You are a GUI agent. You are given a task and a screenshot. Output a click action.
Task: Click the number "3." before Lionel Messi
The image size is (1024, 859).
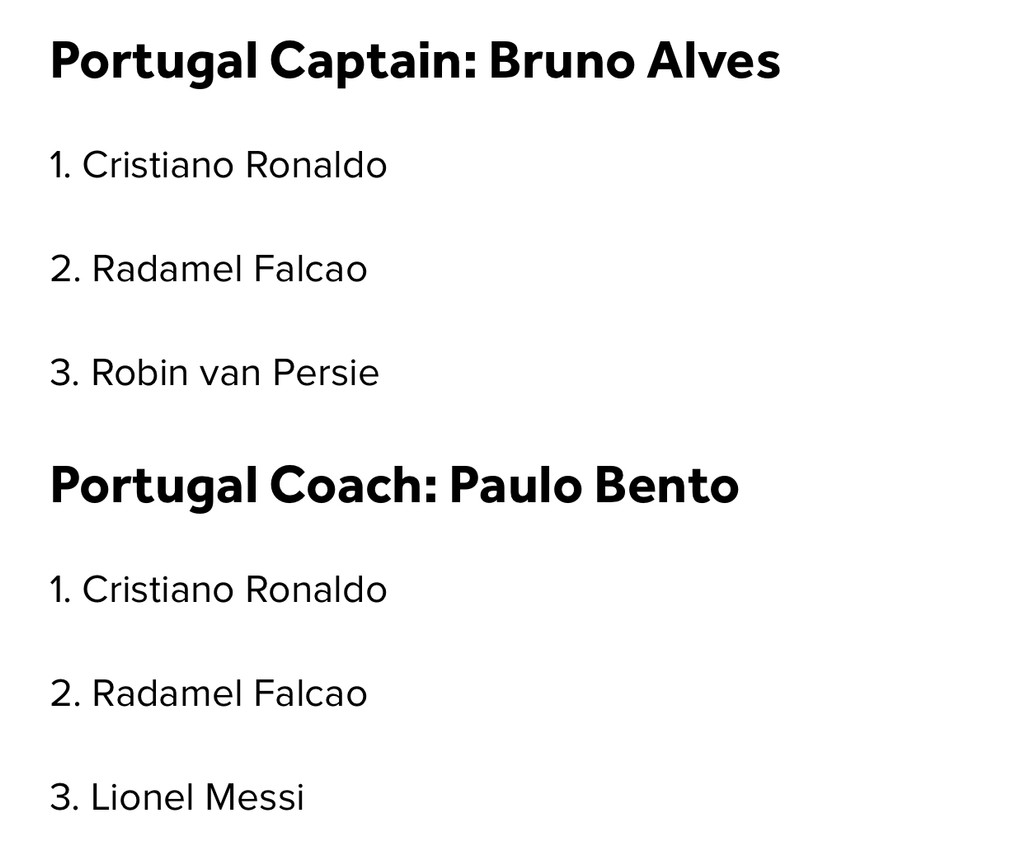pos(64,797)
